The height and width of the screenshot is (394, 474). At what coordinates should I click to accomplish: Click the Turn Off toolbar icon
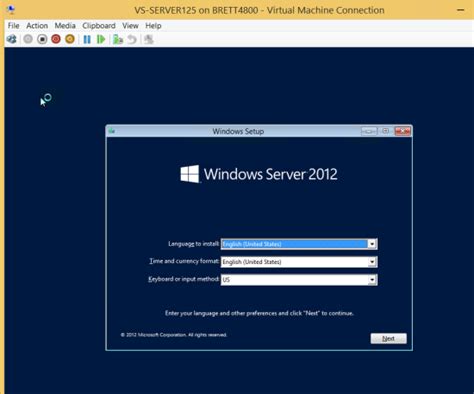click(x=42, y=39)
